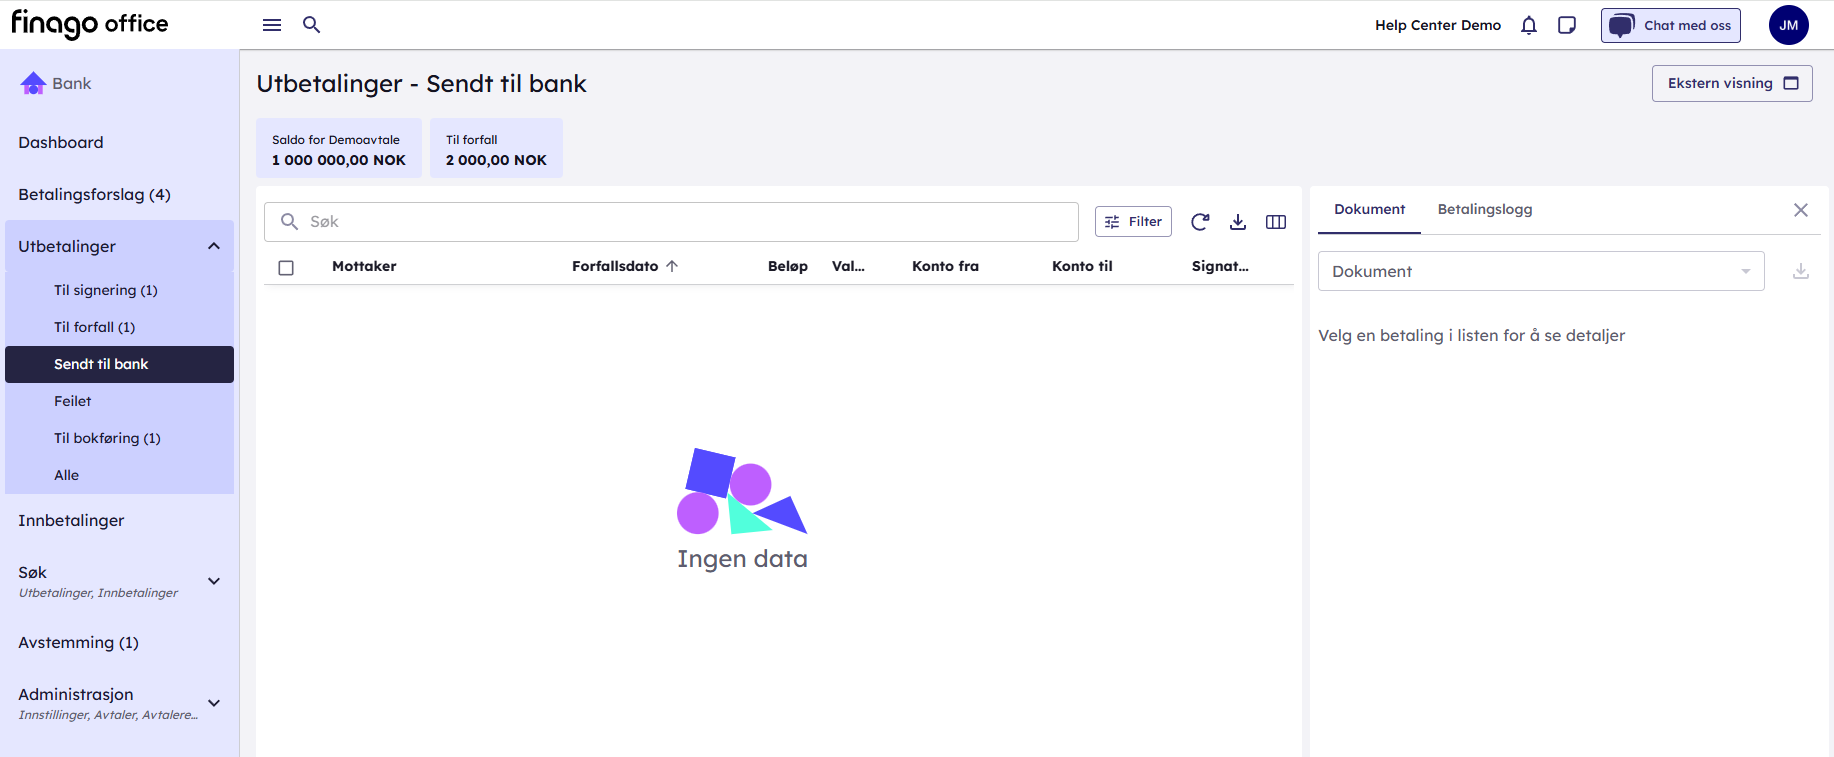1834x757 pixels.
Task: Collapse the Utbetalinger menu section
Action: (214, 246)
